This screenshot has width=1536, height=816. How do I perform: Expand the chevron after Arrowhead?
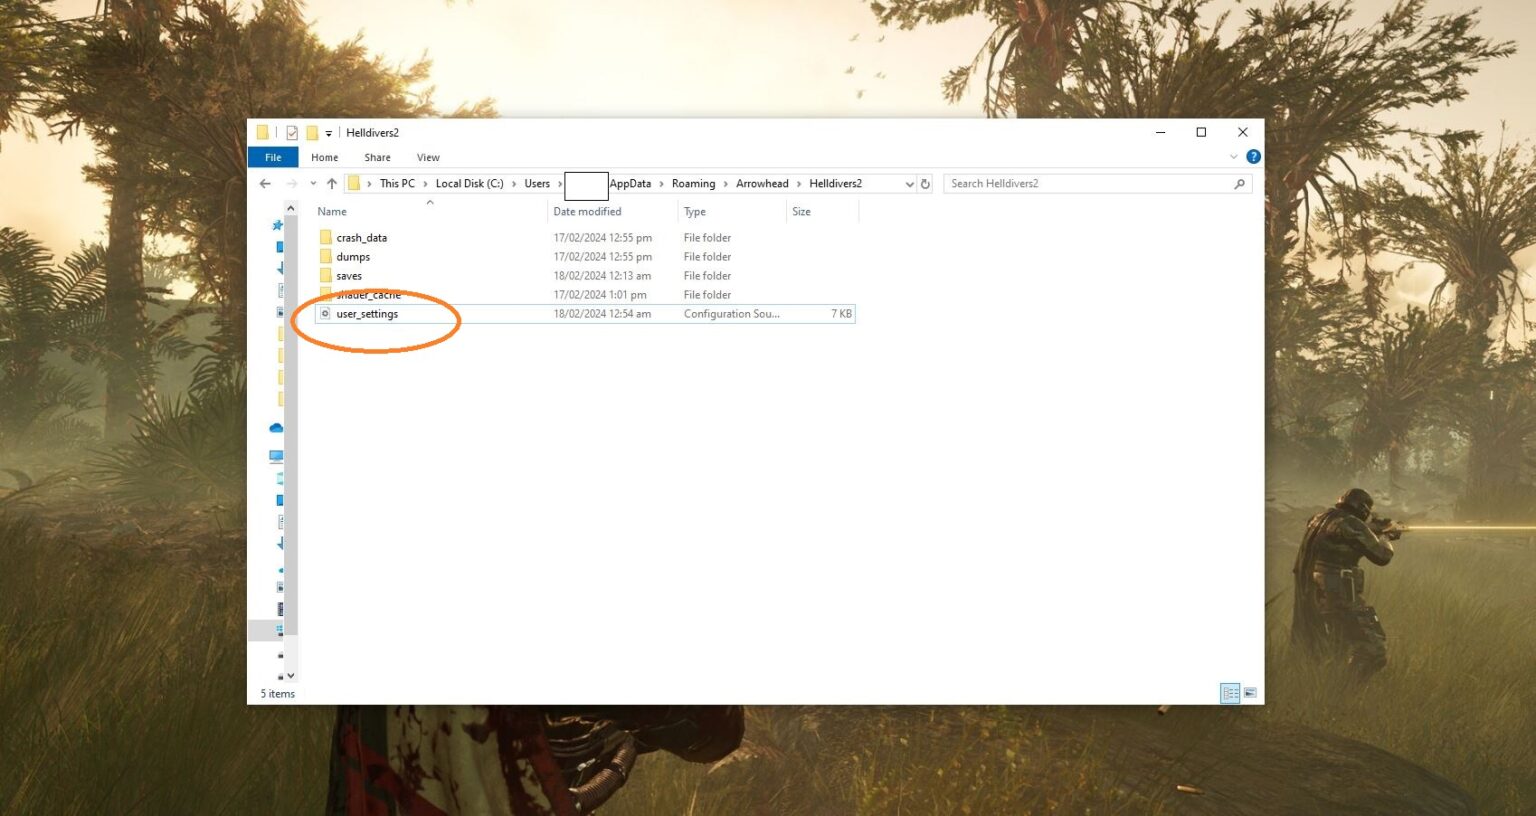pos(799,184)
